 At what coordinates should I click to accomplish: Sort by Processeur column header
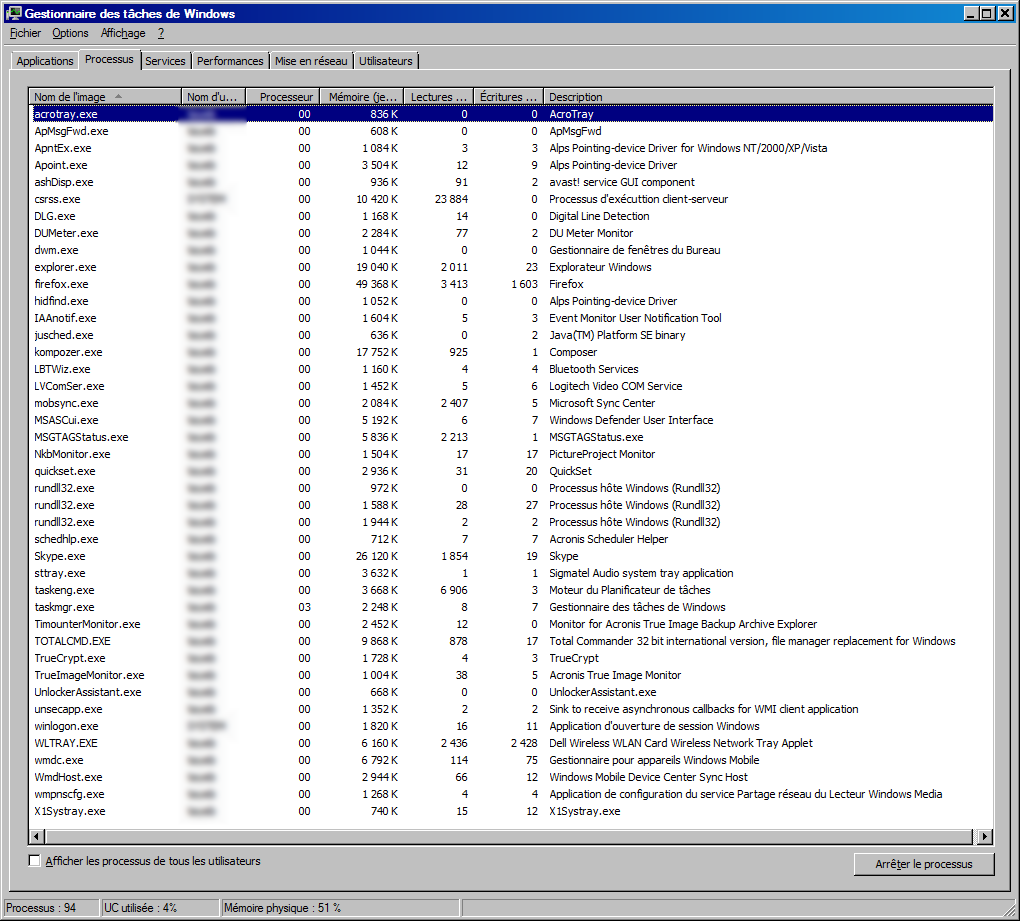pos(282,97)
